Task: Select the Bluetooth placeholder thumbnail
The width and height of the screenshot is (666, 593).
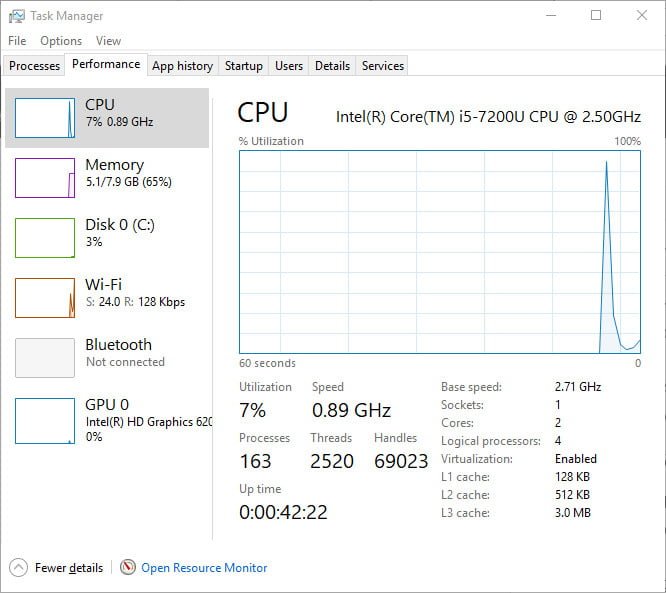Action: 45,358
